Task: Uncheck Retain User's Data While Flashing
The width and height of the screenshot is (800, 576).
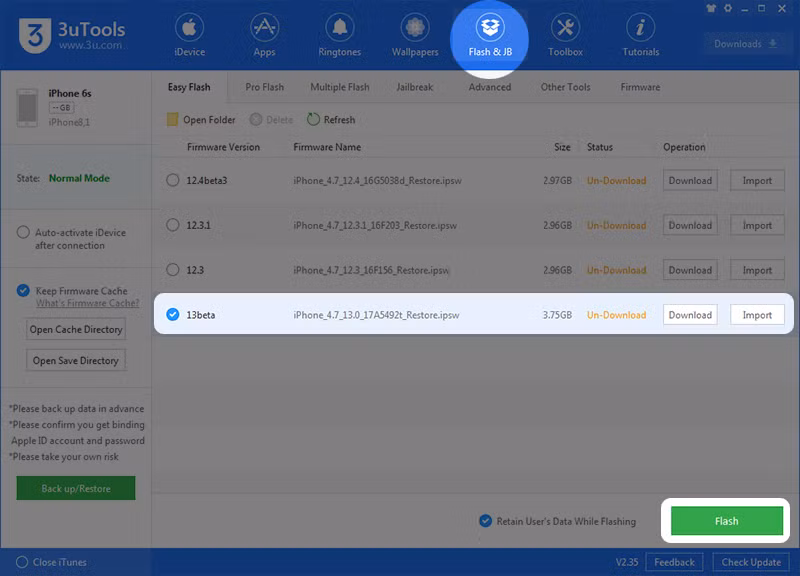Action: pos(486,521)
